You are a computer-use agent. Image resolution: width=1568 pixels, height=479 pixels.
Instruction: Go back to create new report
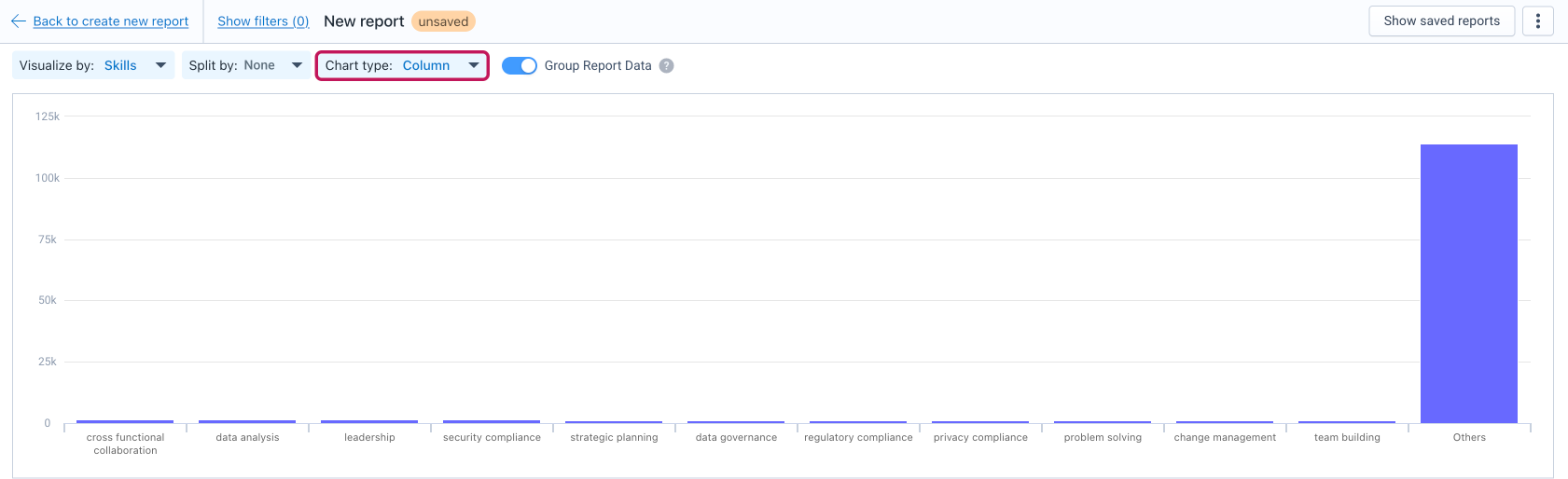point(111,21)
